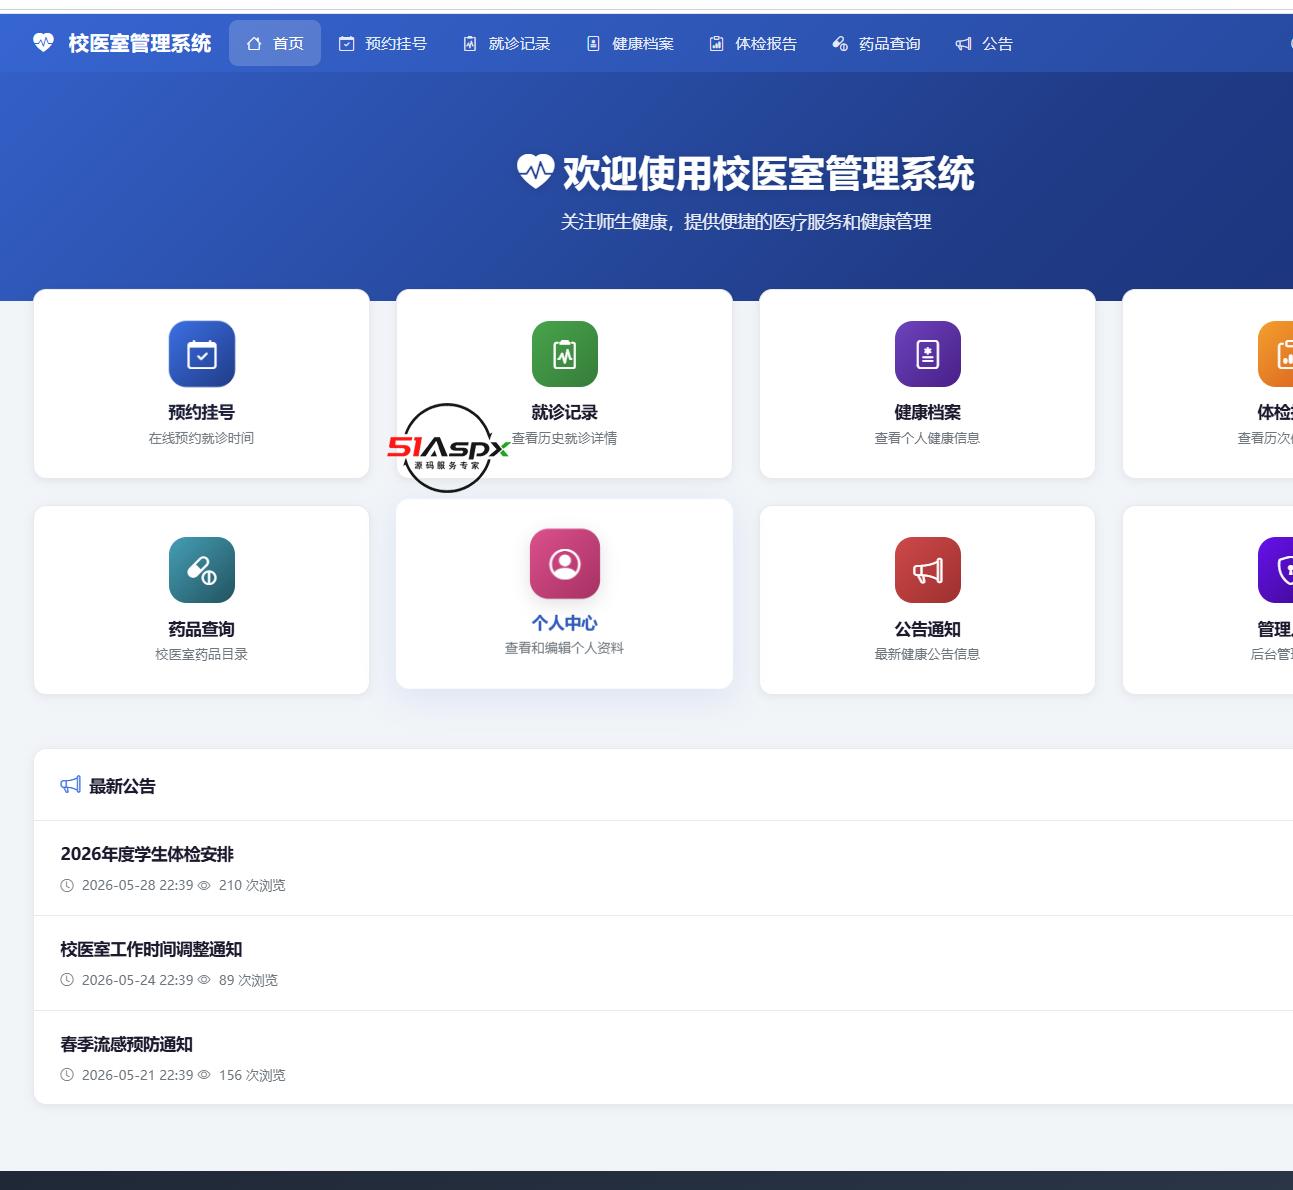Screen dimensions: 1293x1190
Task: Select 药品查询 in the top navigation
Action: pos(877,43)
